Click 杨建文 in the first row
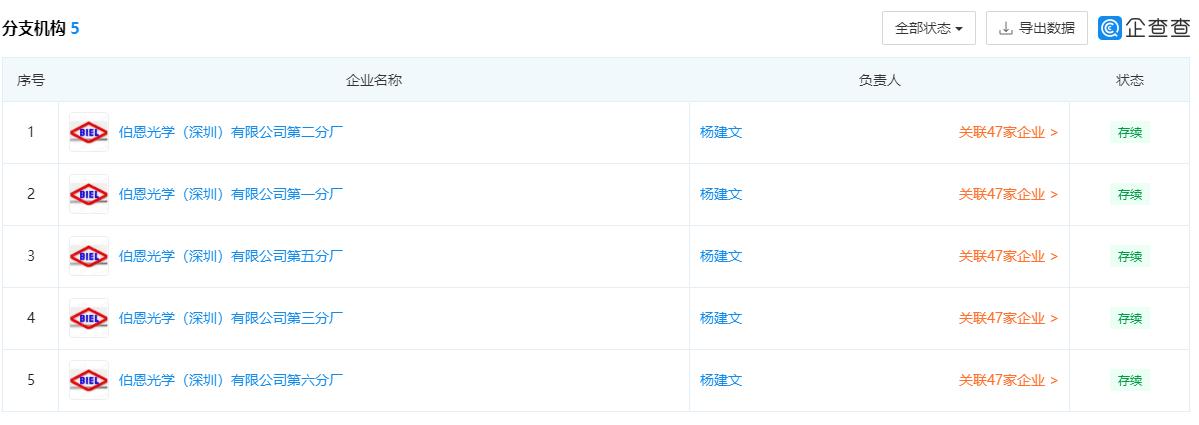 tap(720, 132)
